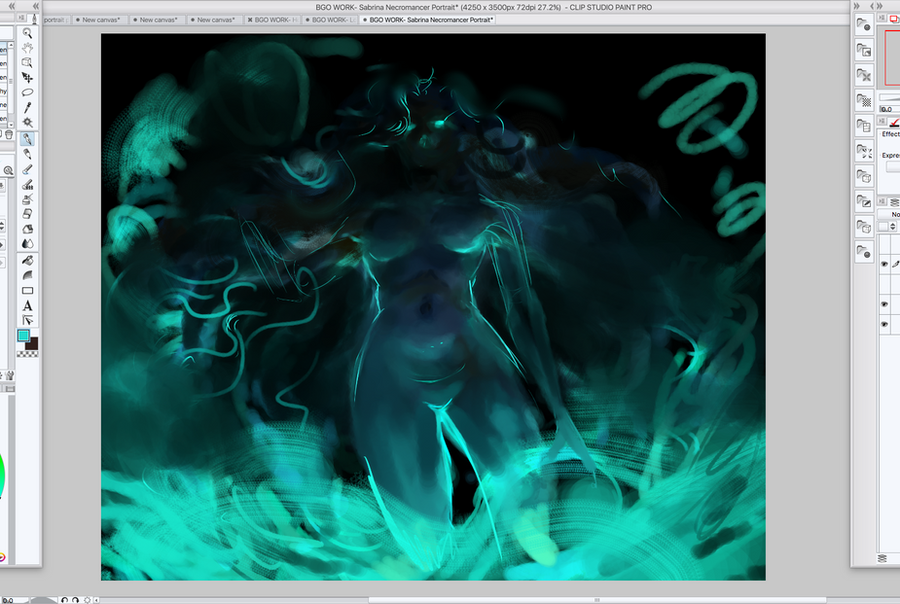
Task: Select the Move (hand) tool
Action: (x=27, y=48)
